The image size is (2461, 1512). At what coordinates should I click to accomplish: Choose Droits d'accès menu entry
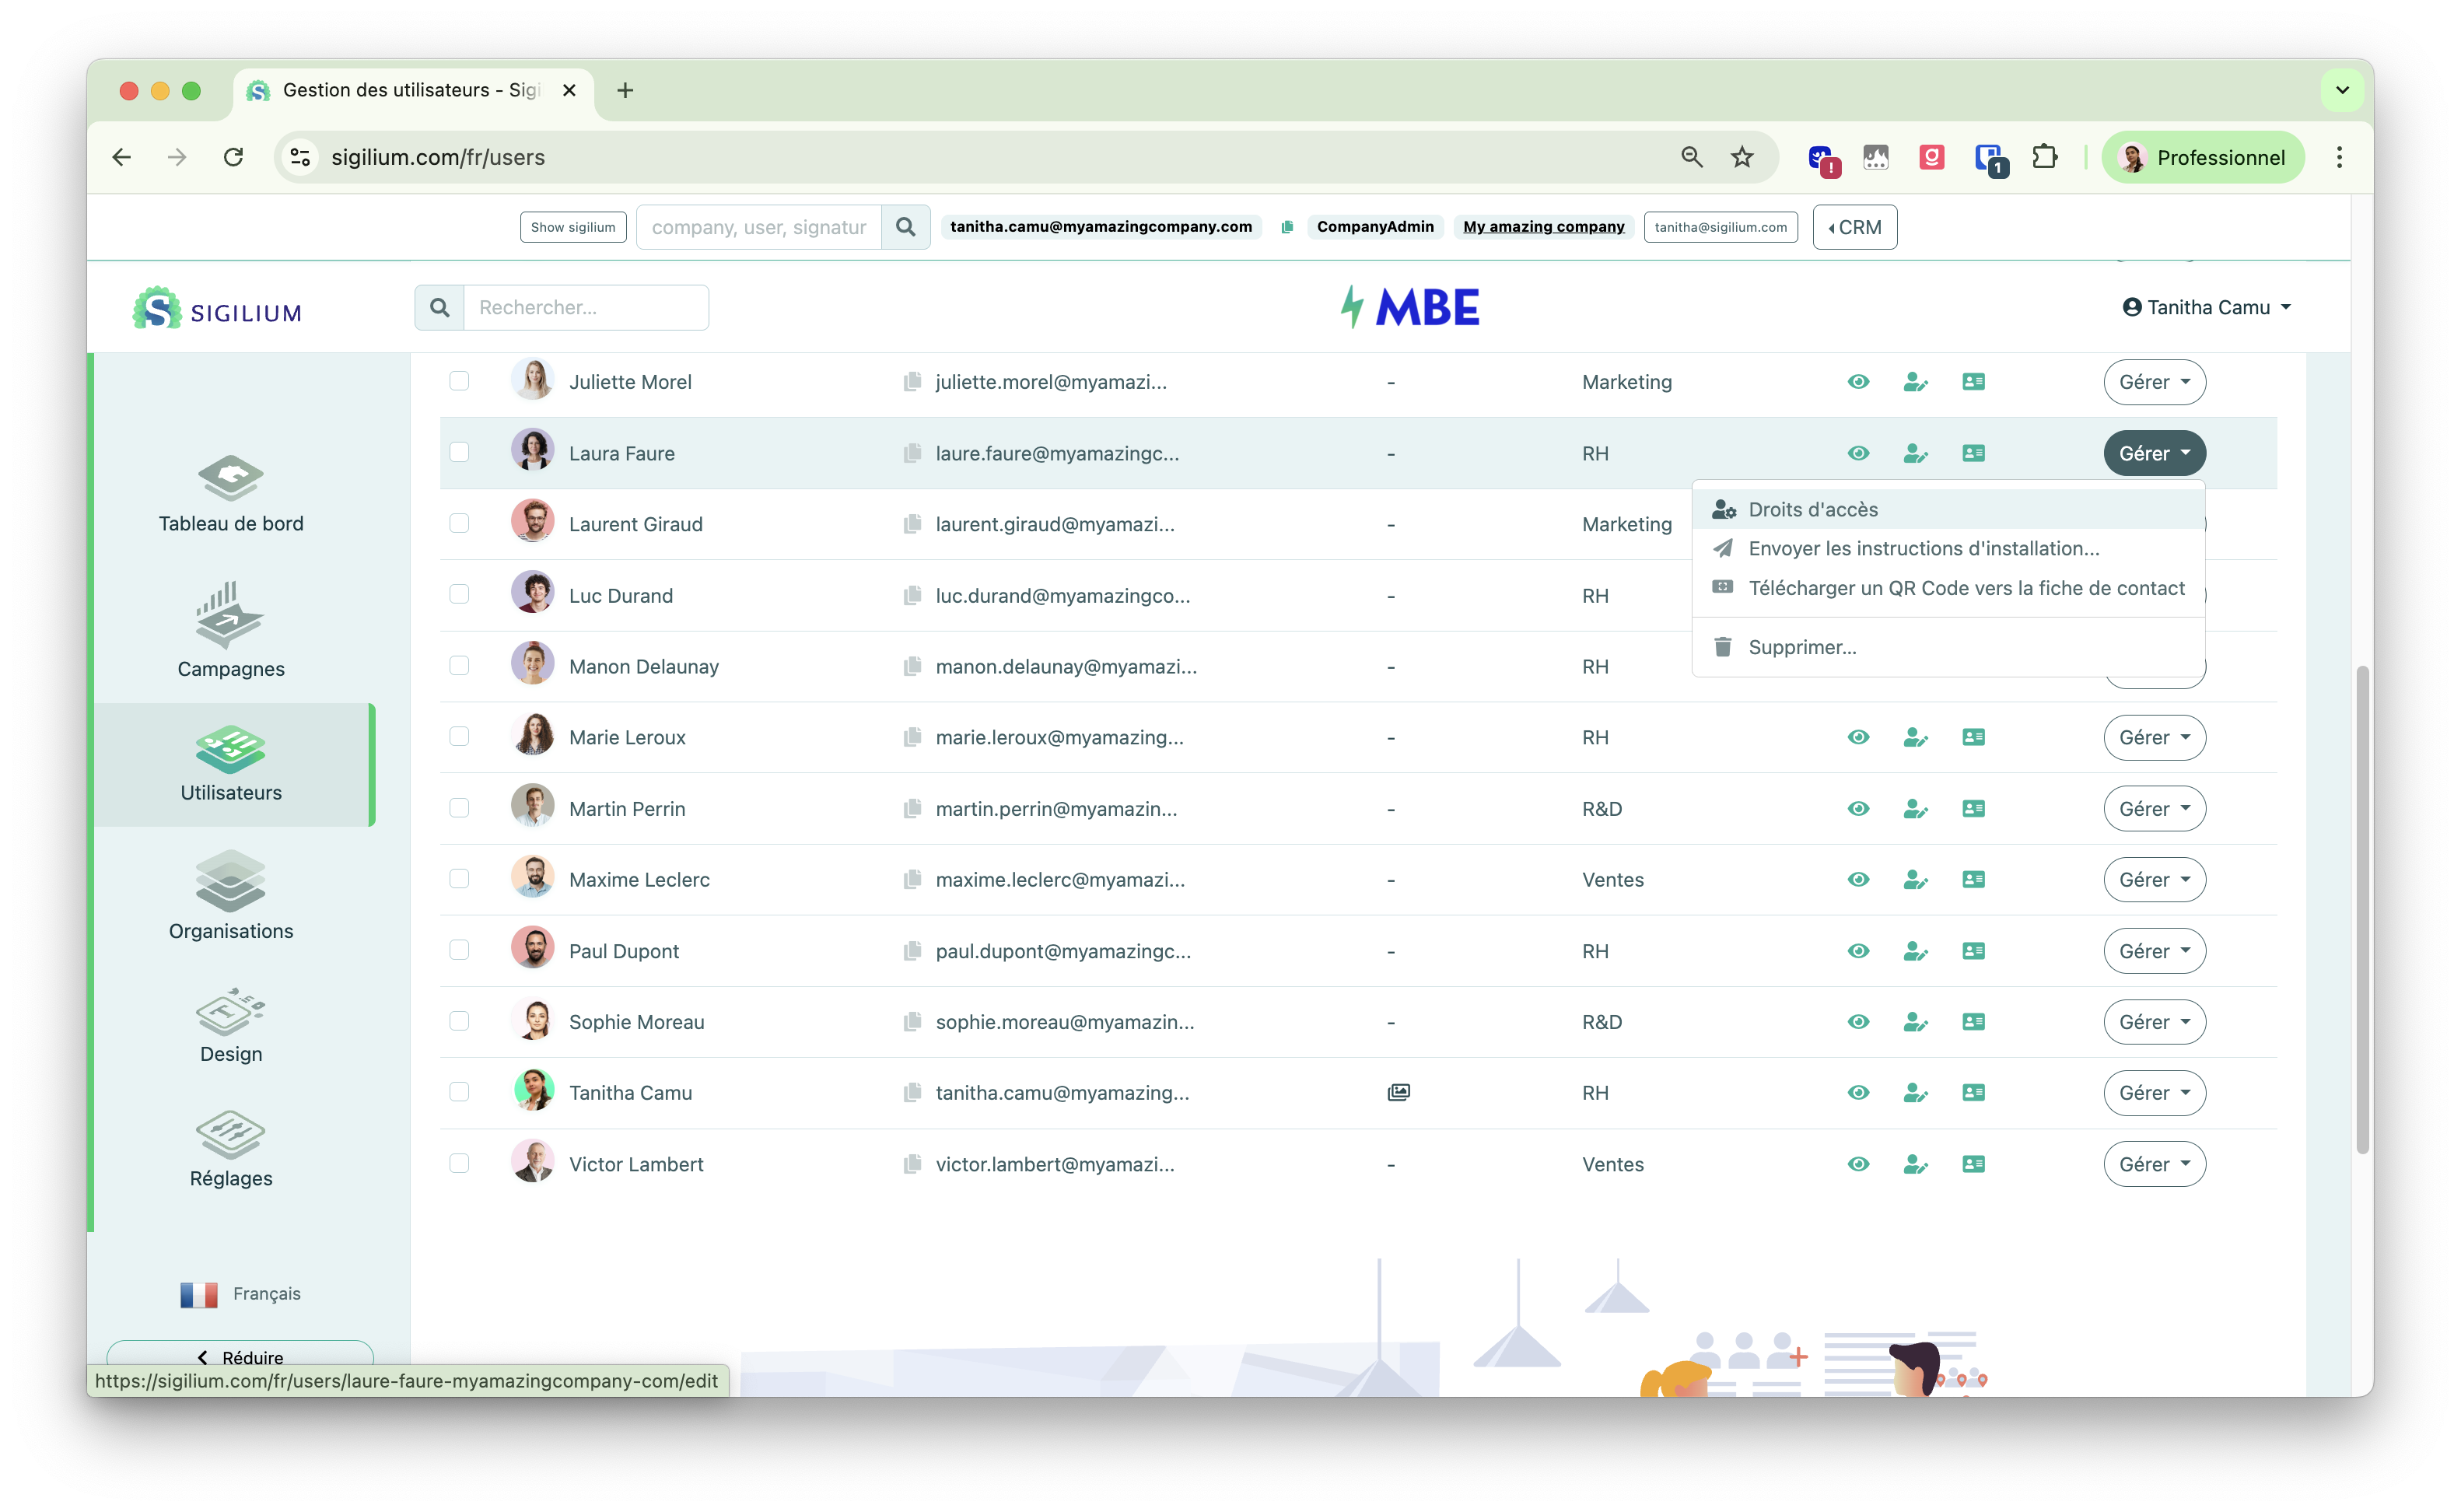point(1812,510)
